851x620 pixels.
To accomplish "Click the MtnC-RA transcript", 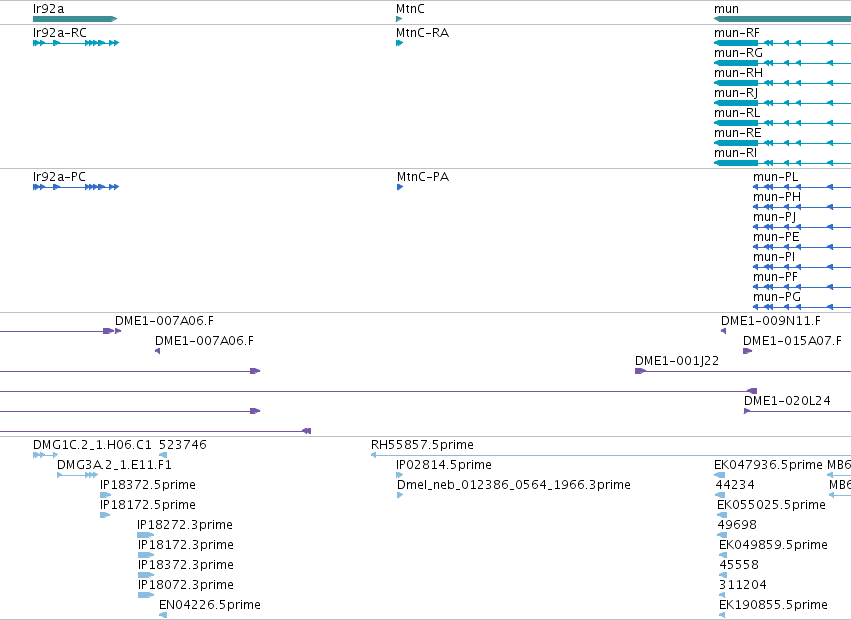I will pos(399,43).
